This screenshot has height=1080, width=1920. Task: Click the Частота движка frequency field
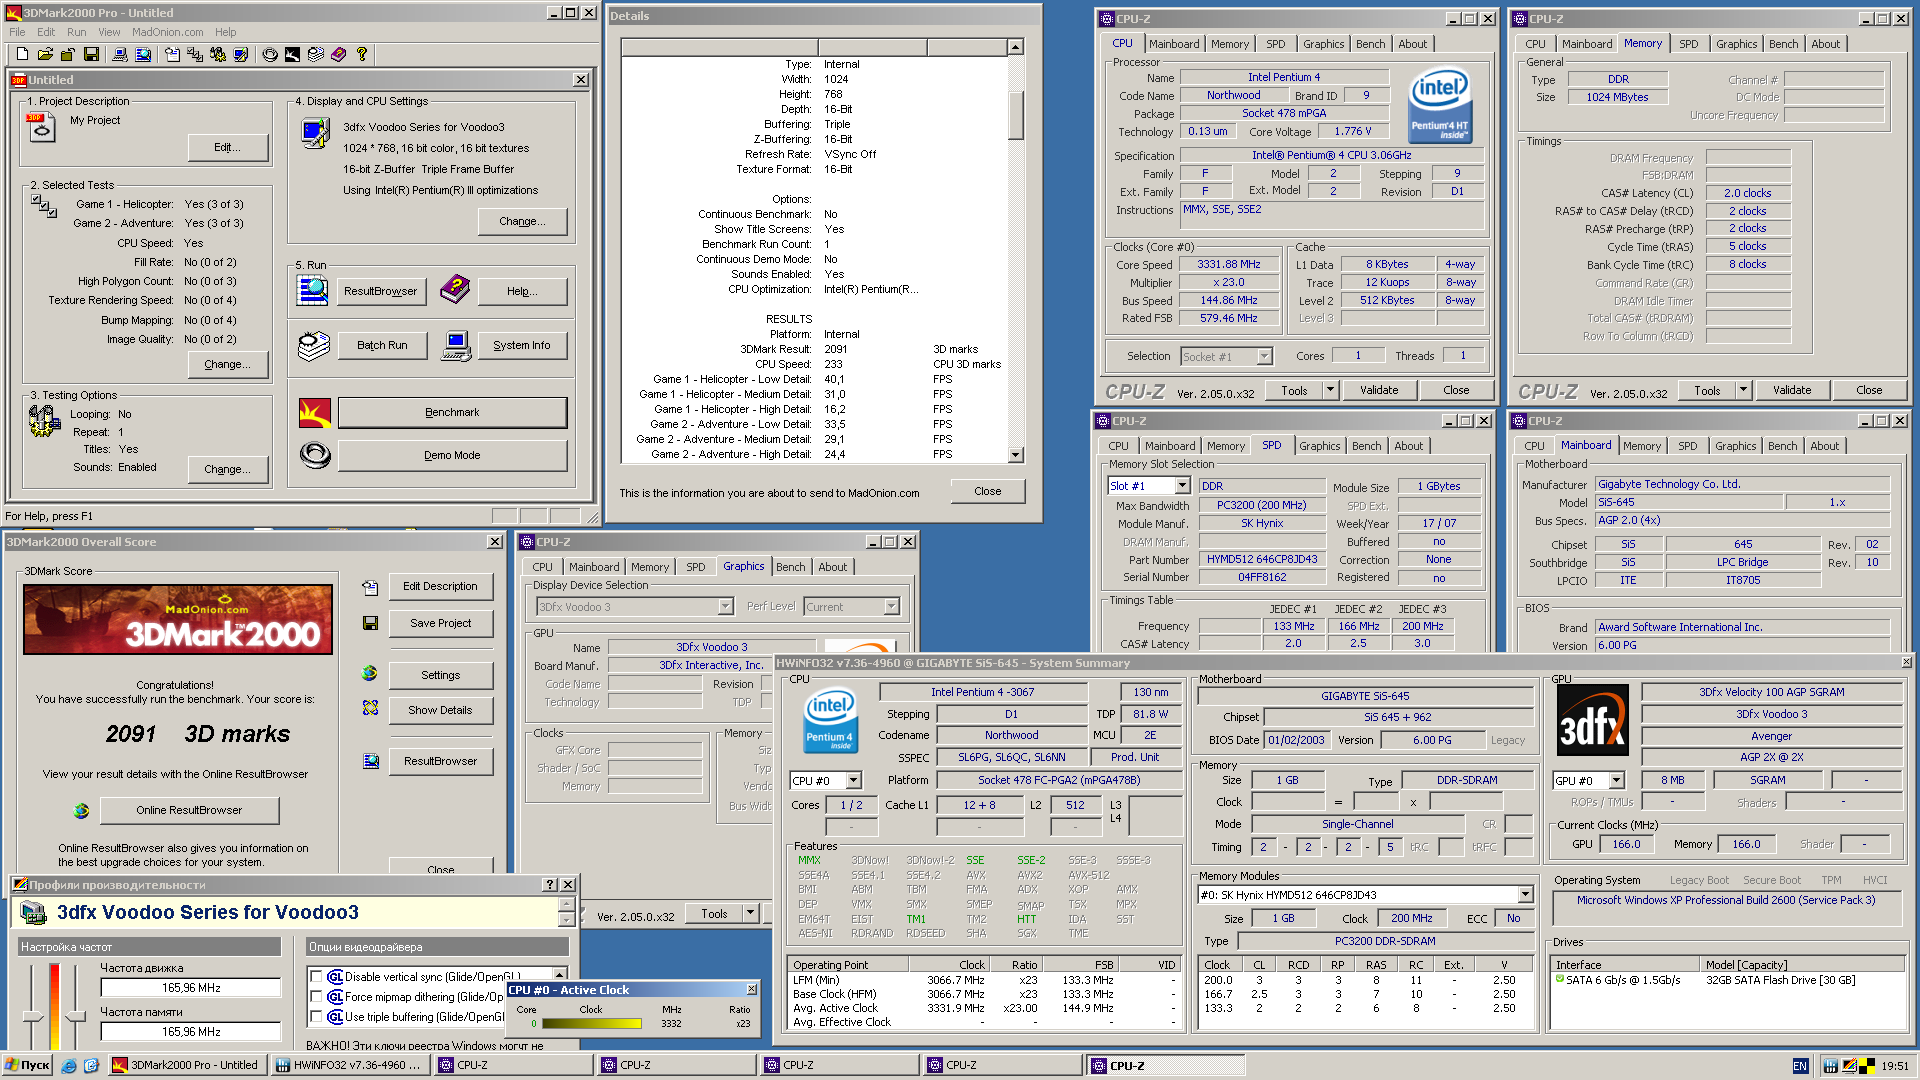pyautogui.click(x=191, y=988)
